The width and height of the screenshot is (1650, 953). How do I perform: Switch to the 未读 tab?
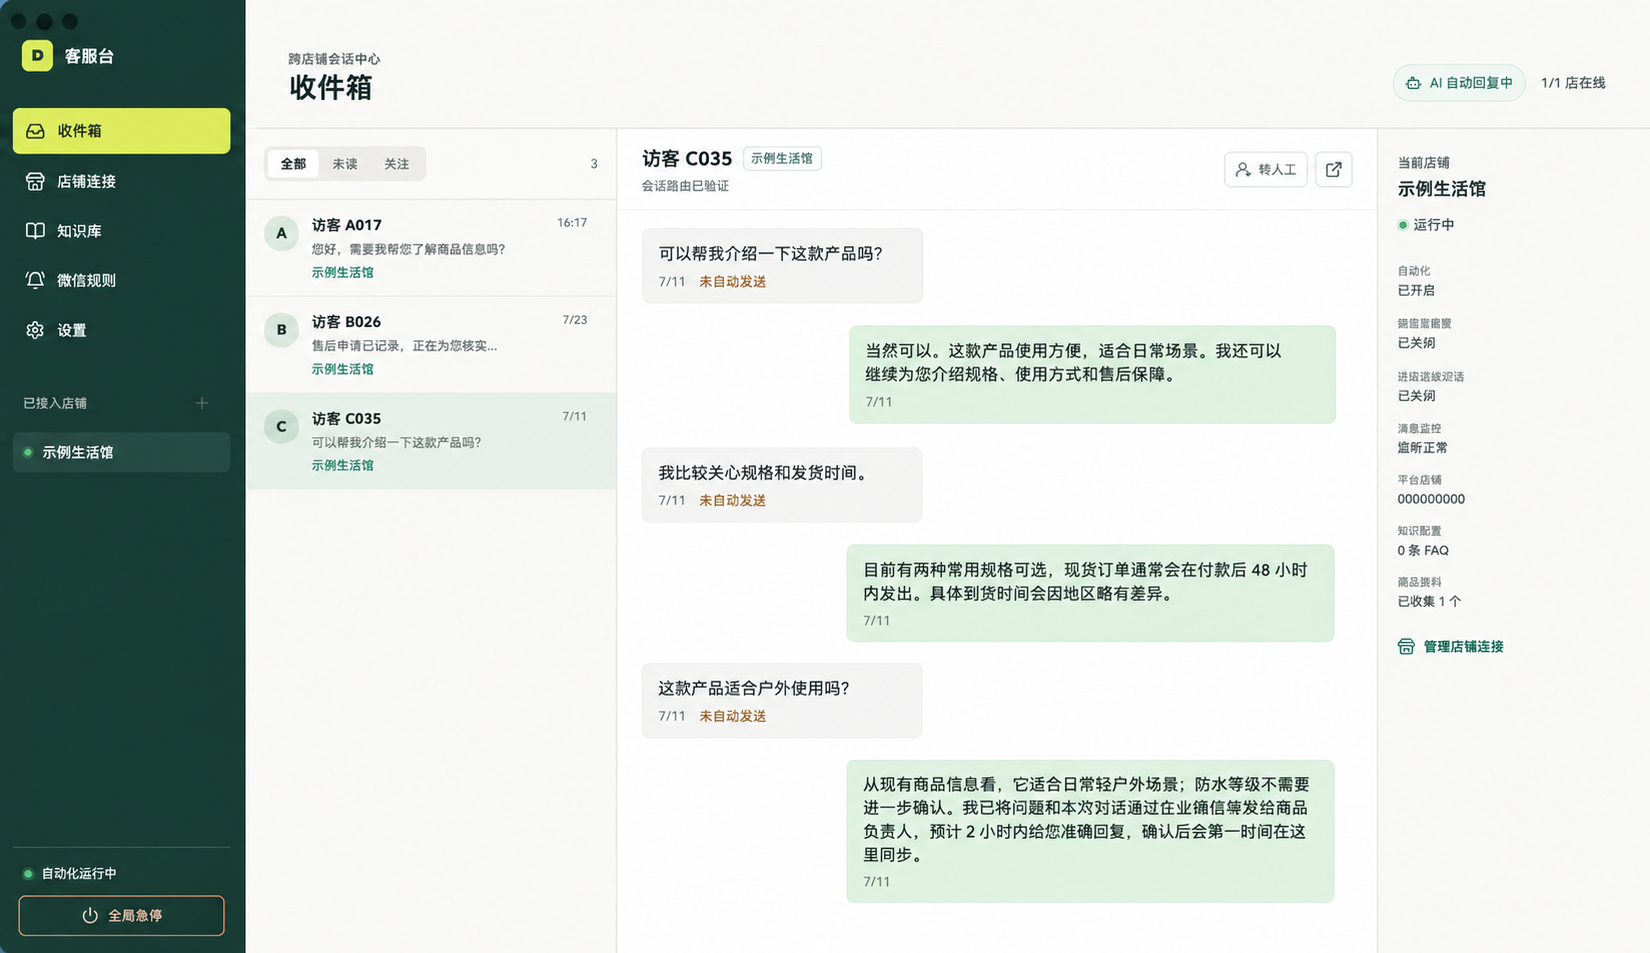pos(345,164)
